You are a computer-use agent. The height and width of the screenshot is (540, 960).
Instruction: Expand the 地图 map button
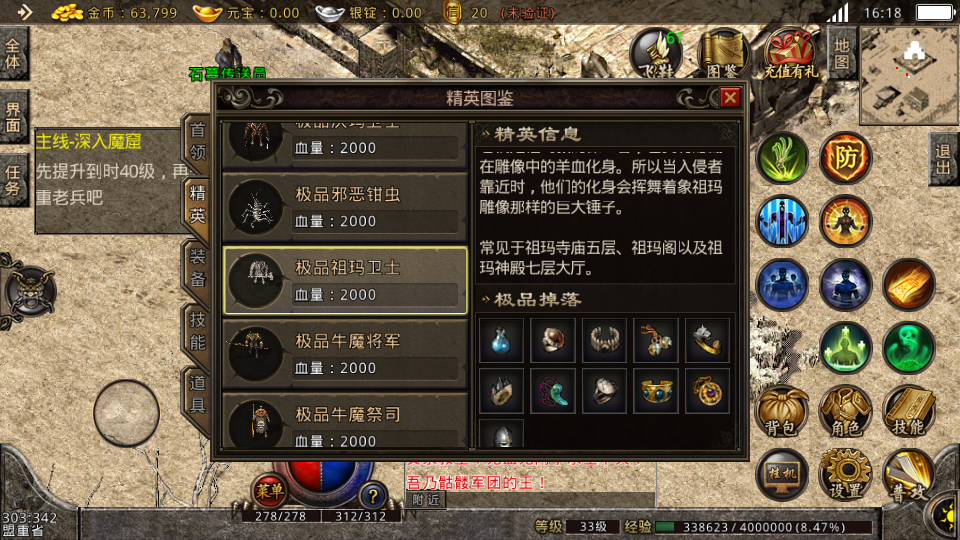point(842,54)
